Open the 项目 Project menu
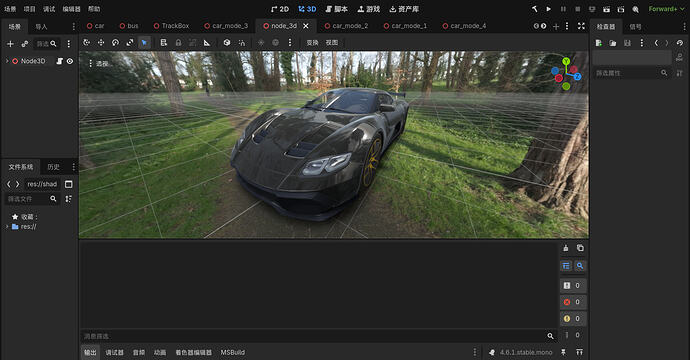Image resolution: width=690 pixels, height=360 pixels. tap(29, 9)
